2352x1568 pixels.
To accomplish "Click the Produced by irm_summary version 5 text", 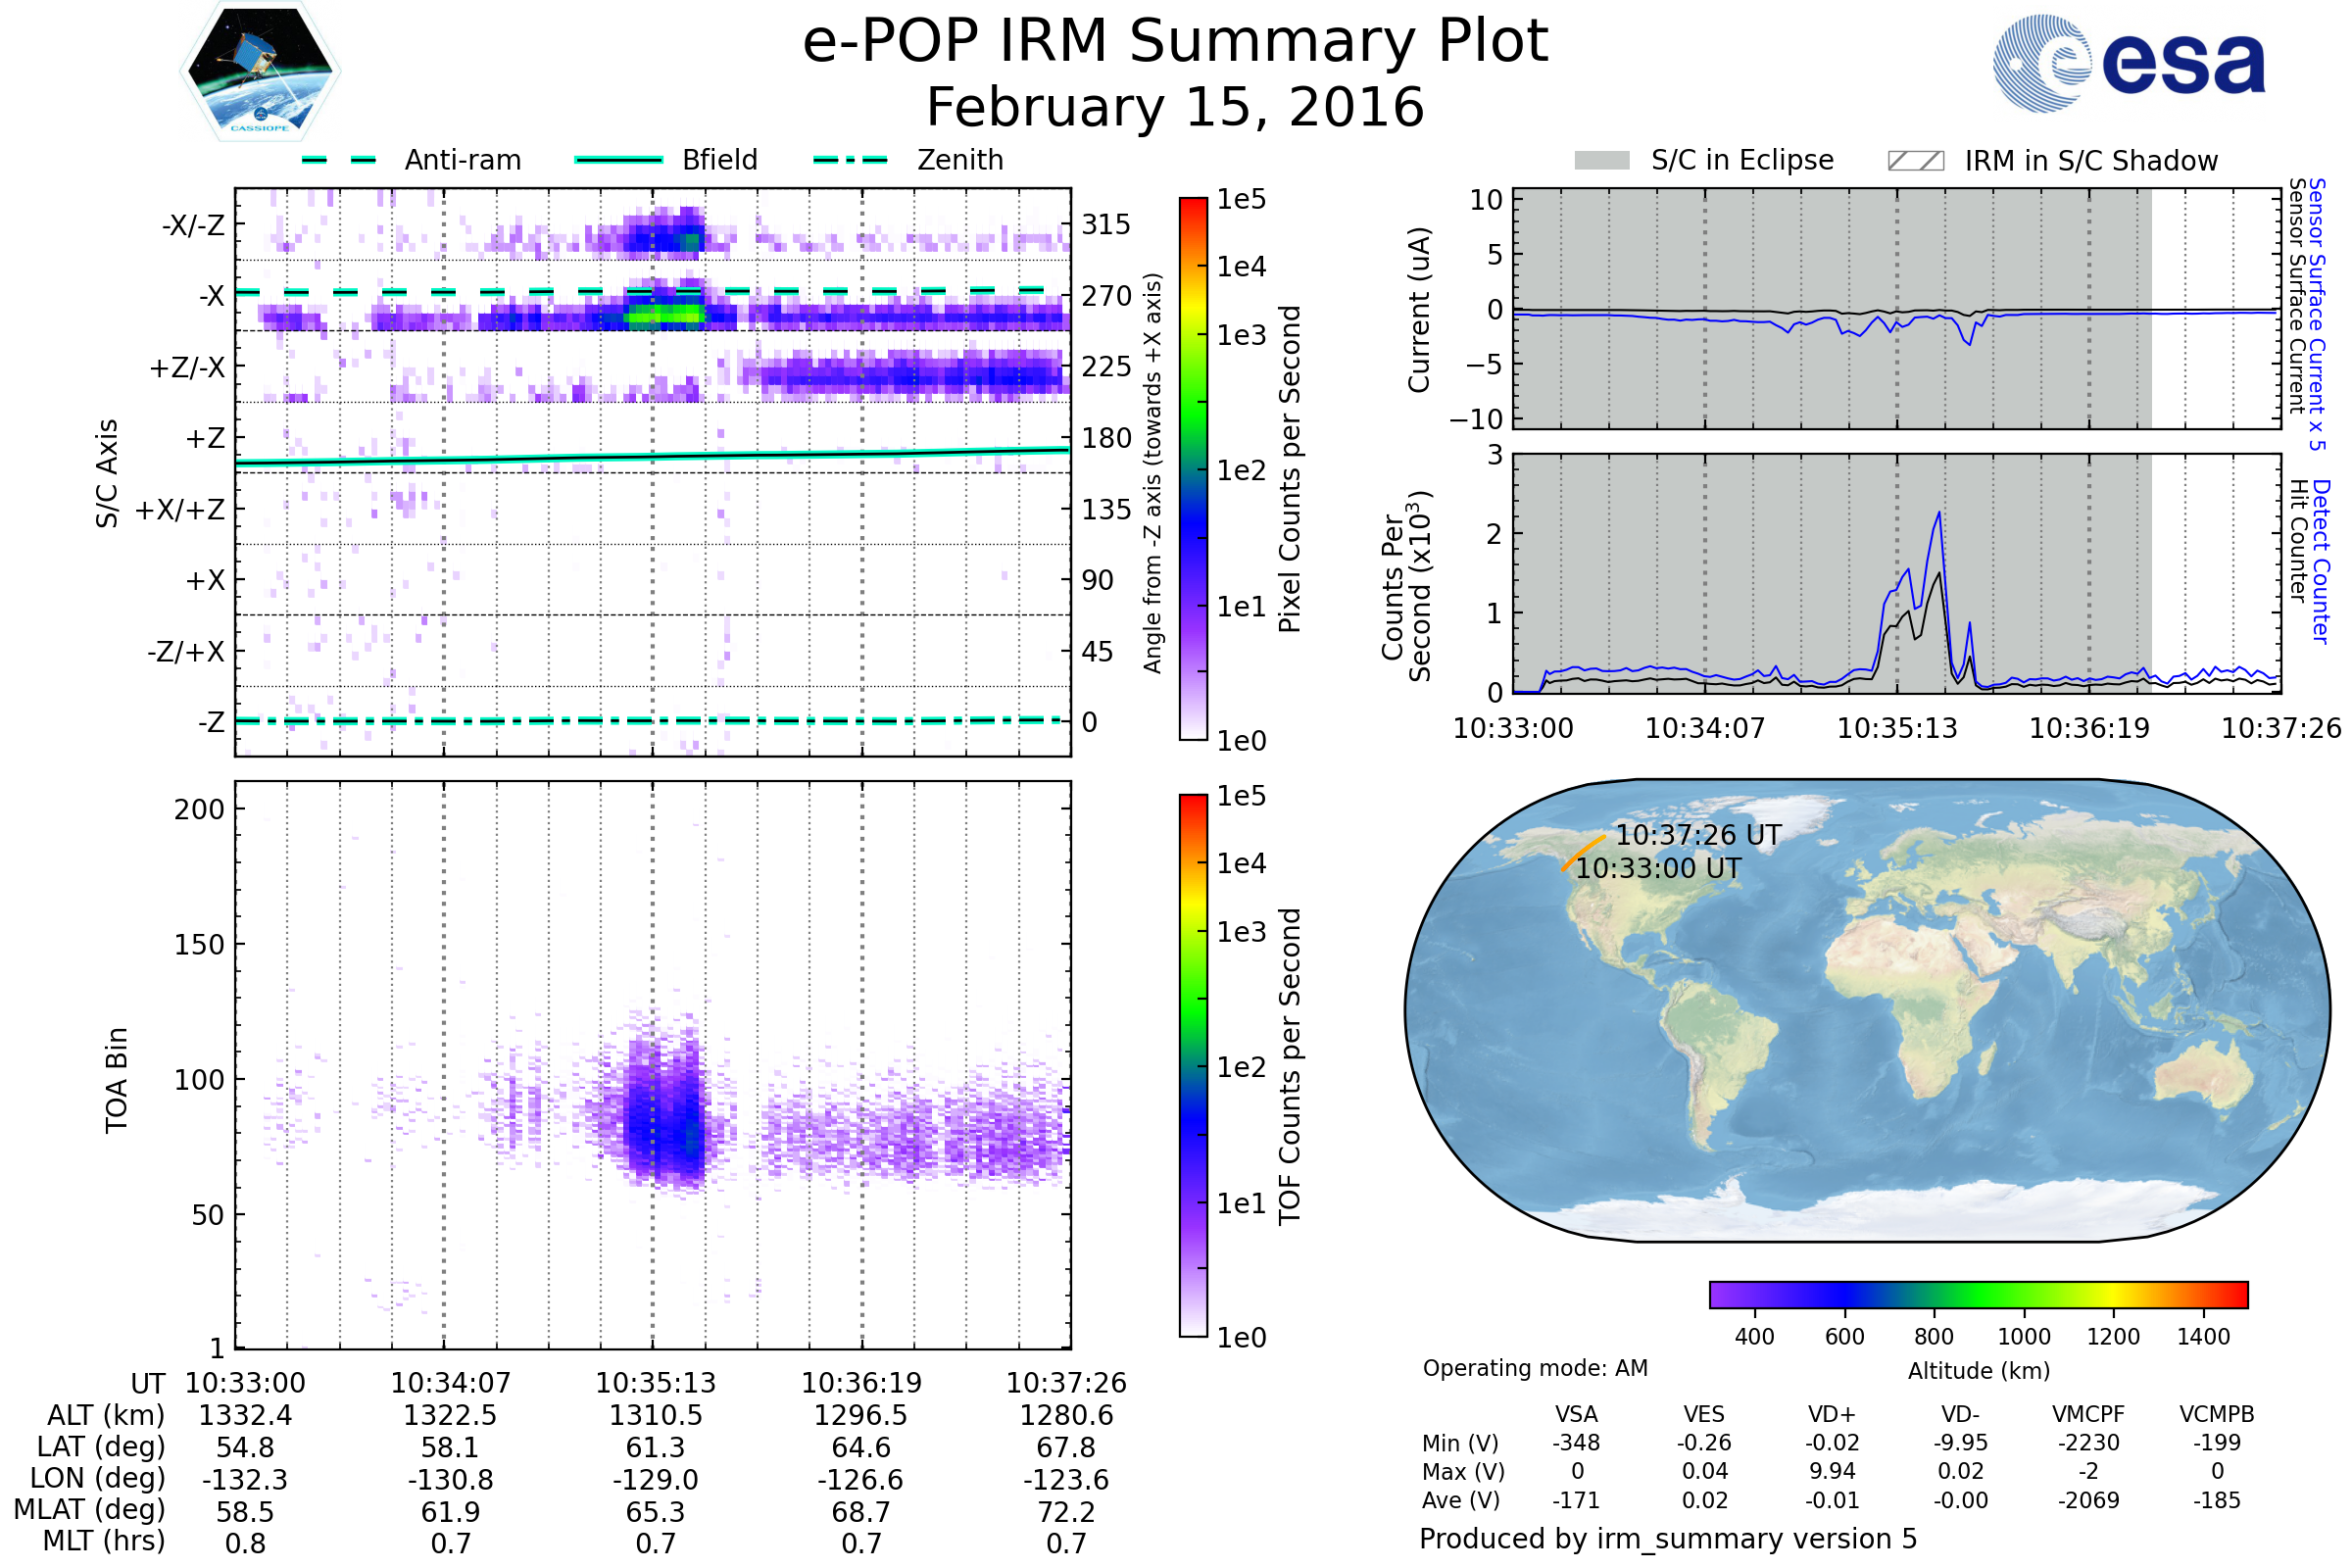I will point(1668,1539).
